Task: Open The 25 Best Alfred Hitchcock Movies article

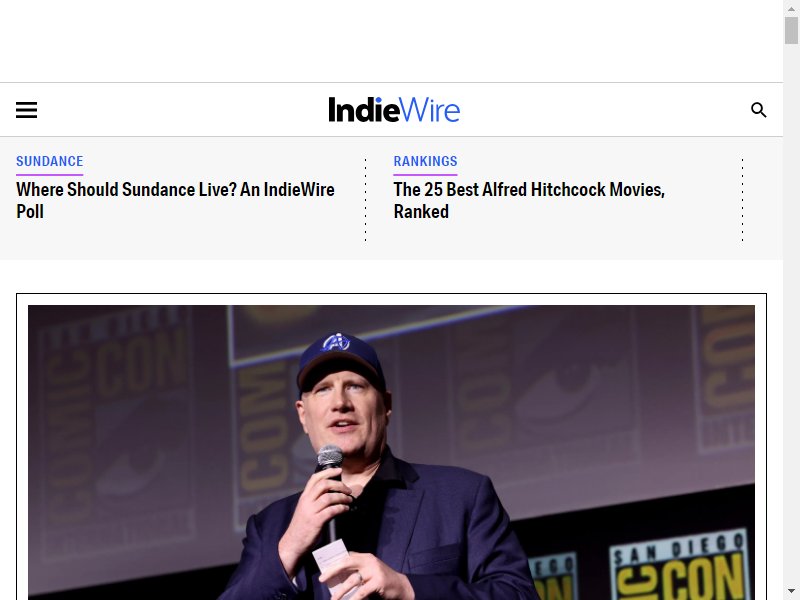Action: point(529,200)
